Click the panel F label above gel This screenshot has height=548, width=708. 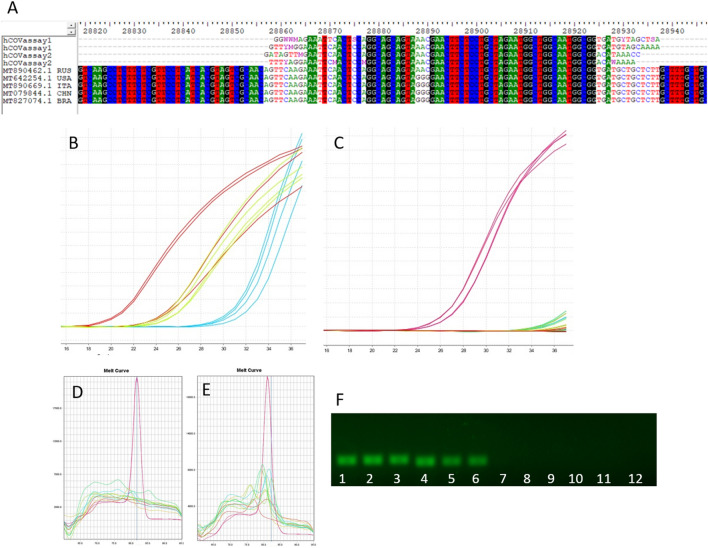click(x=339, y=400)
